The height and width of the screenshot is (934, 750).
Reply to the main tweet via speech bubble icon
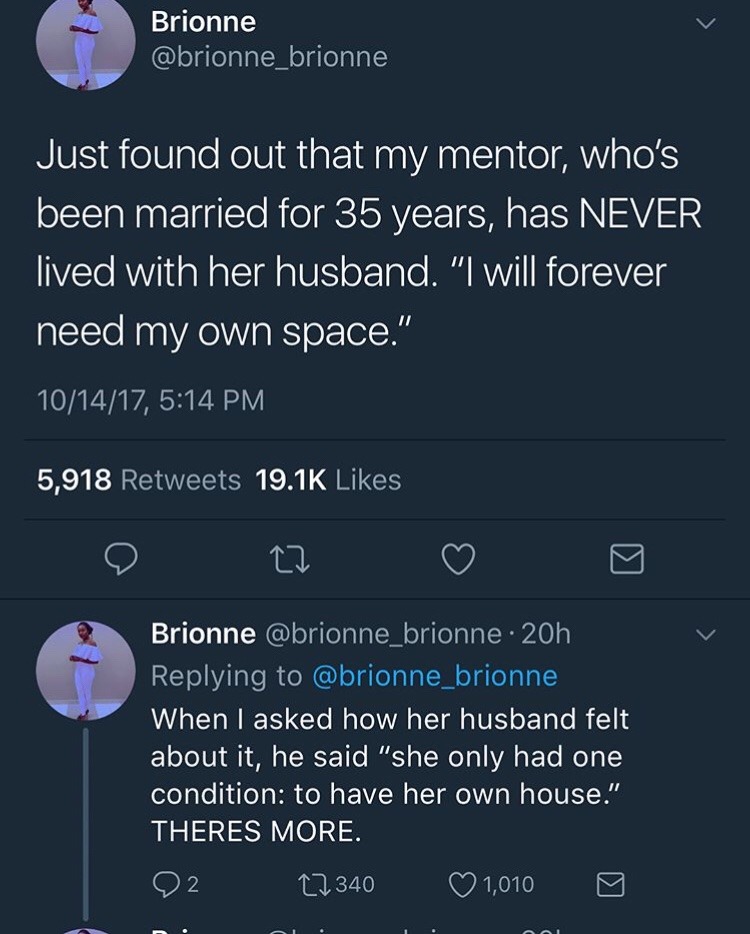click(x=121, y=560)
